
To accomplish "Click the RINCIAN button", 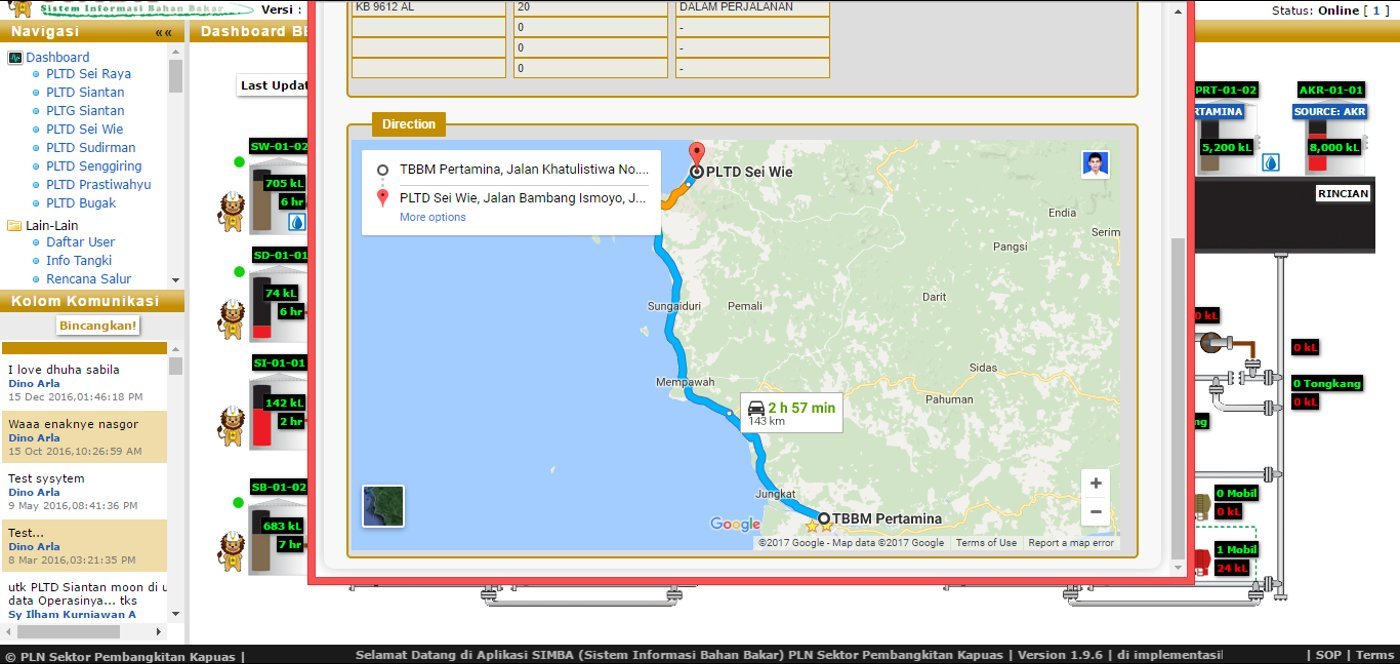I will pos(1342,193).
